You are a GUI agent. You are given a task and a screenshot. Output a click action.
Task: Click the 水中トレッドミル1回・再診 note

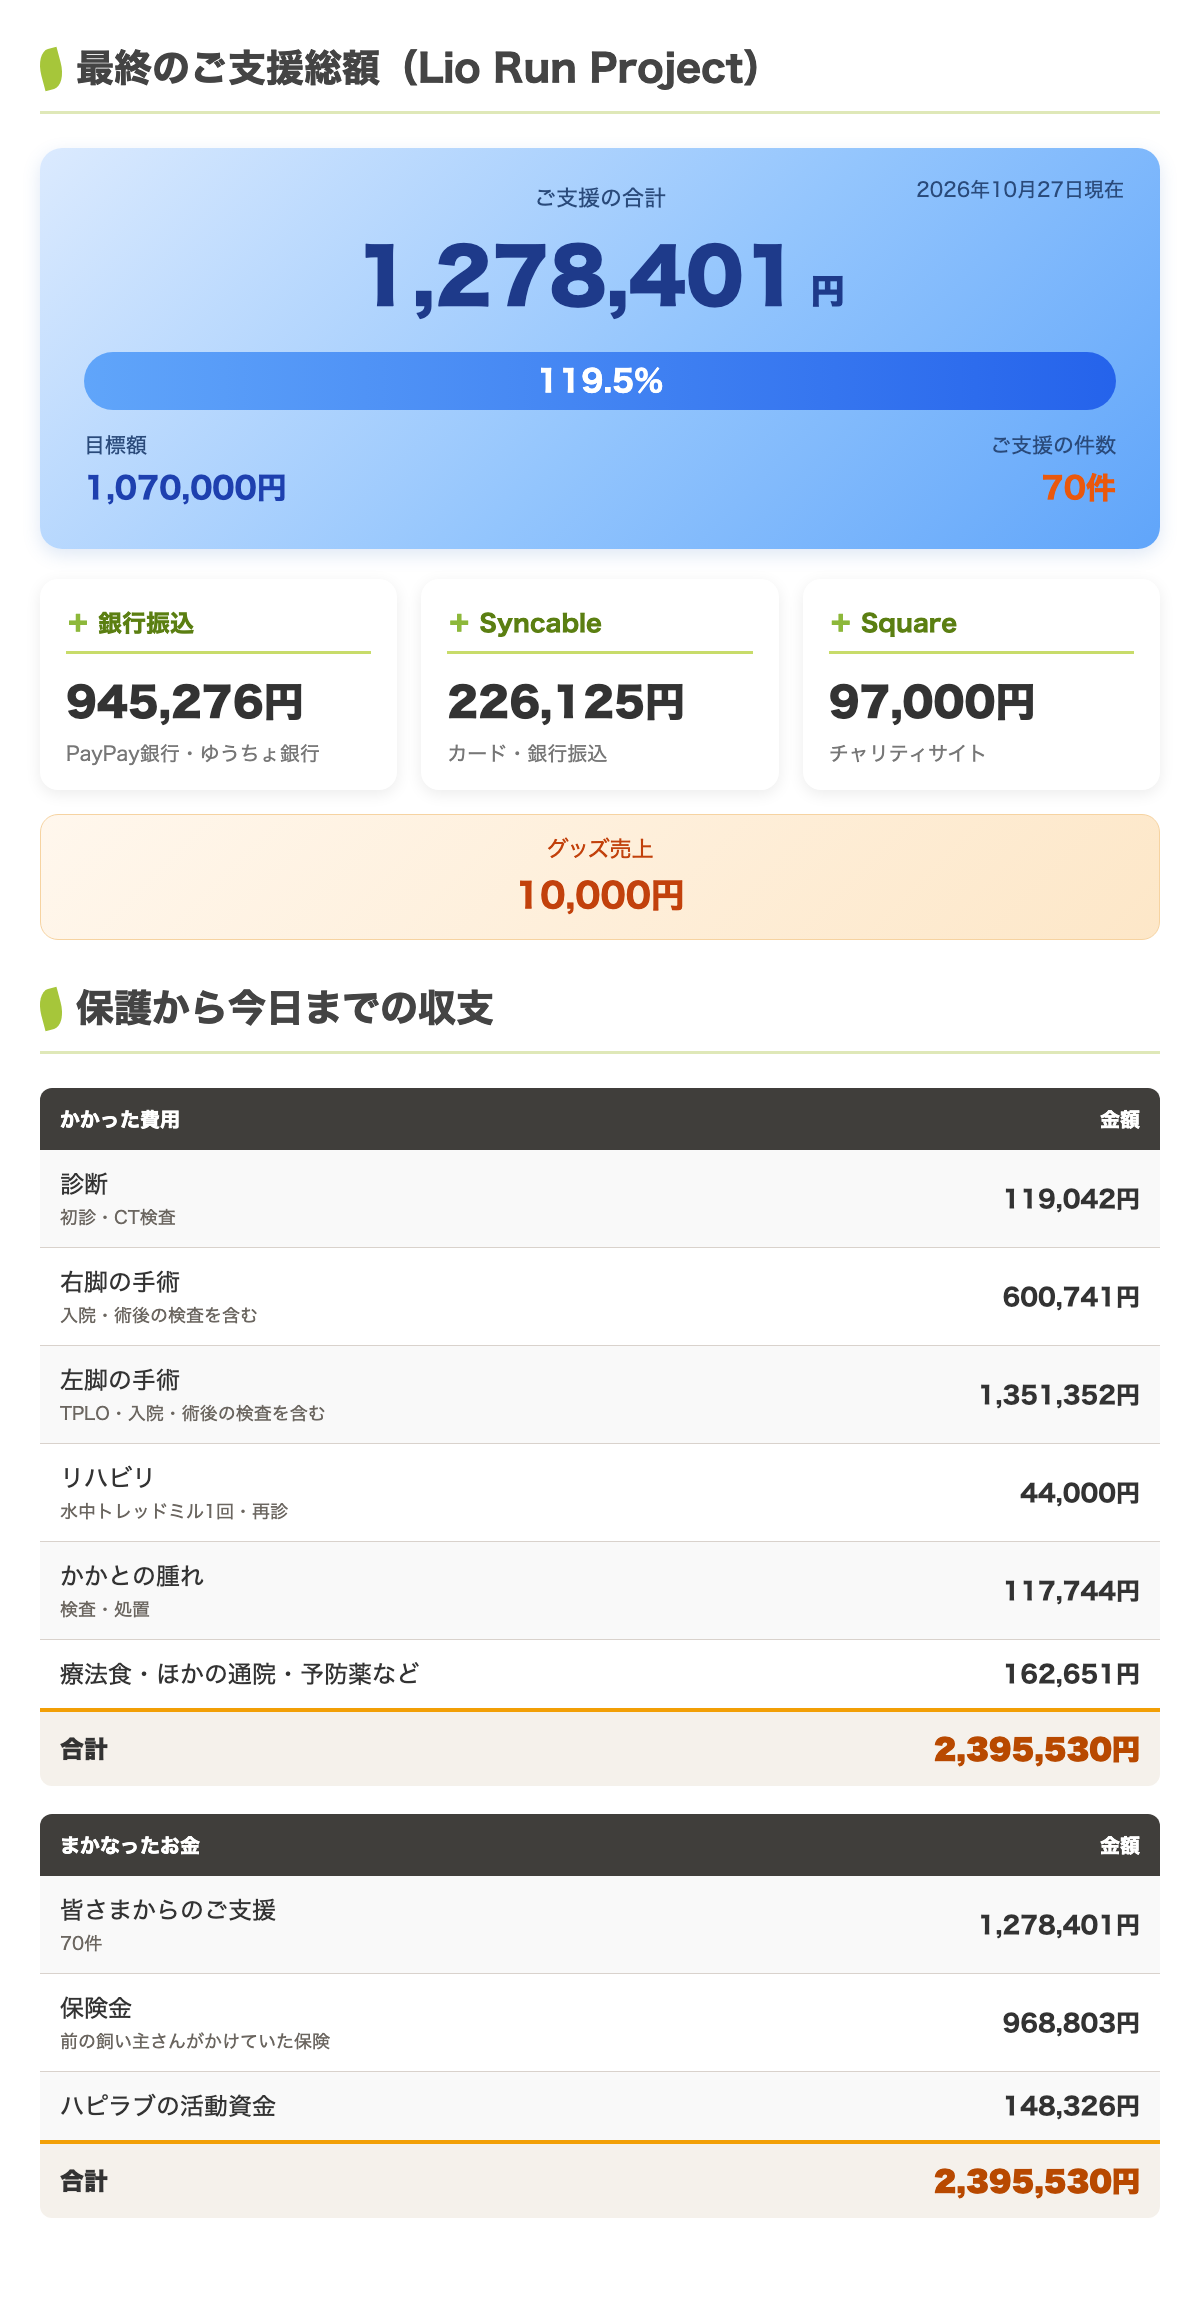[x=174, y=1511]
